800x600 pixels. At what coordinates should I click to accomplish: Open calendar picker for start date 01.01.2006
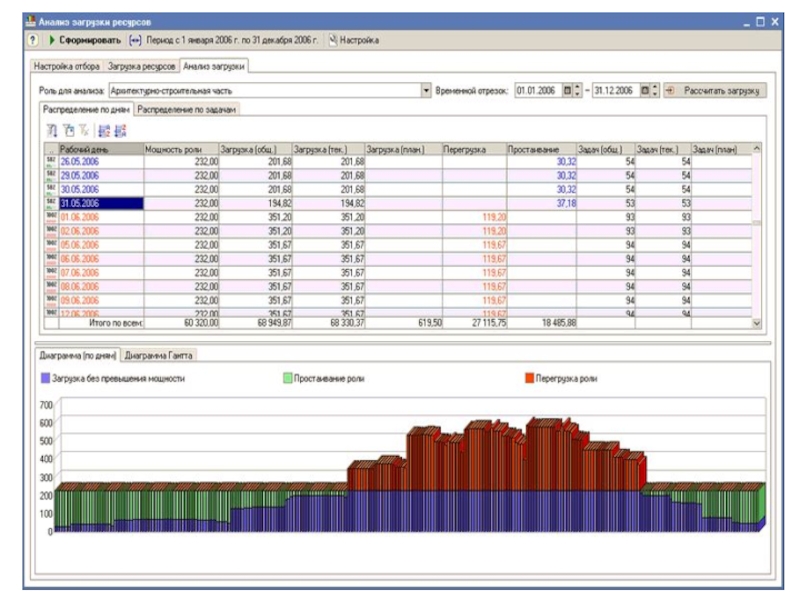click(x=566, y=90)
